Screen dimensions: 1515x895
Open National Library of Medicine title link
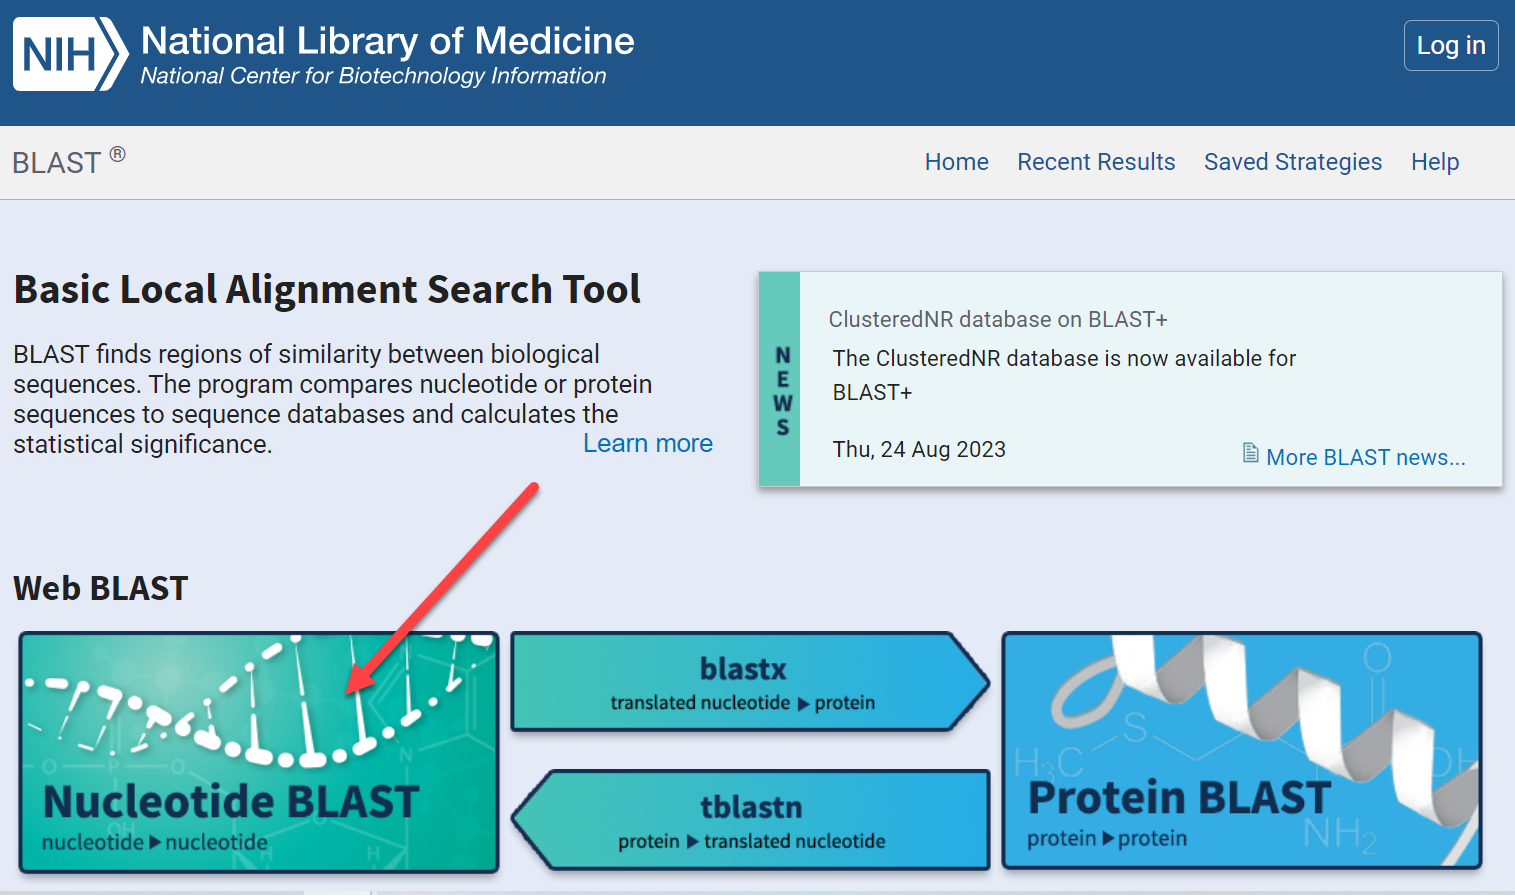tap(388, 41)
